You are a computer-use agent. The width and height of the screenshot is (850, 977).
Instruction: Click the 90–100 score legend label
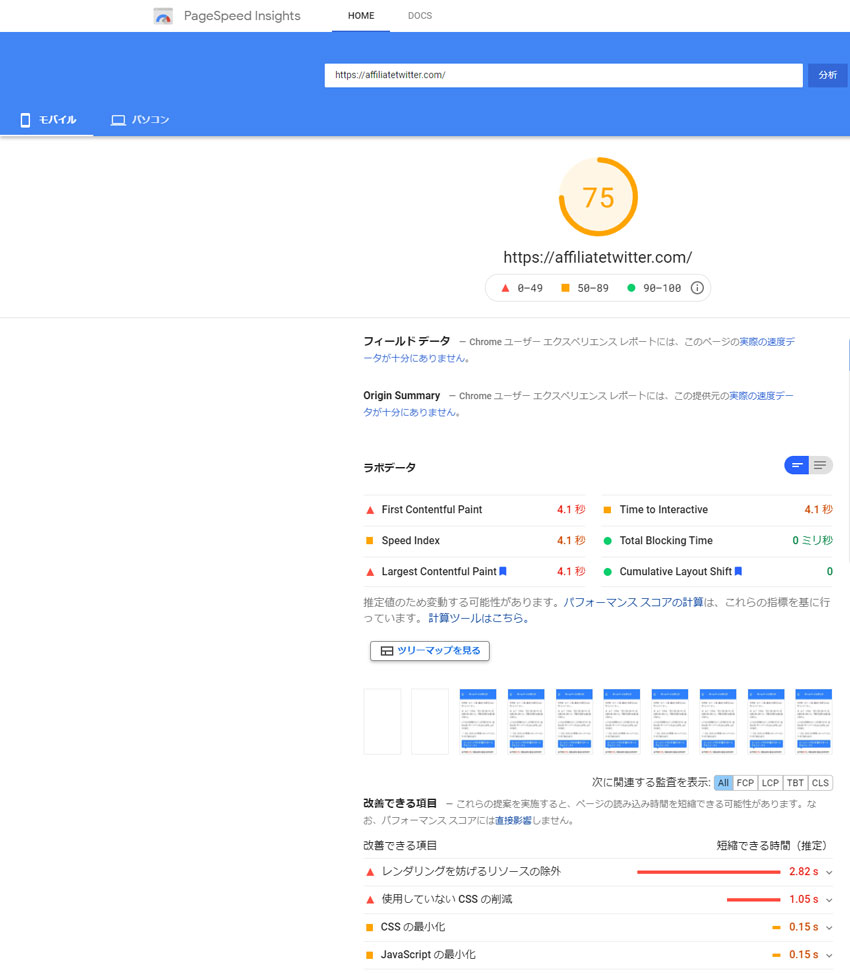point(662,288)
